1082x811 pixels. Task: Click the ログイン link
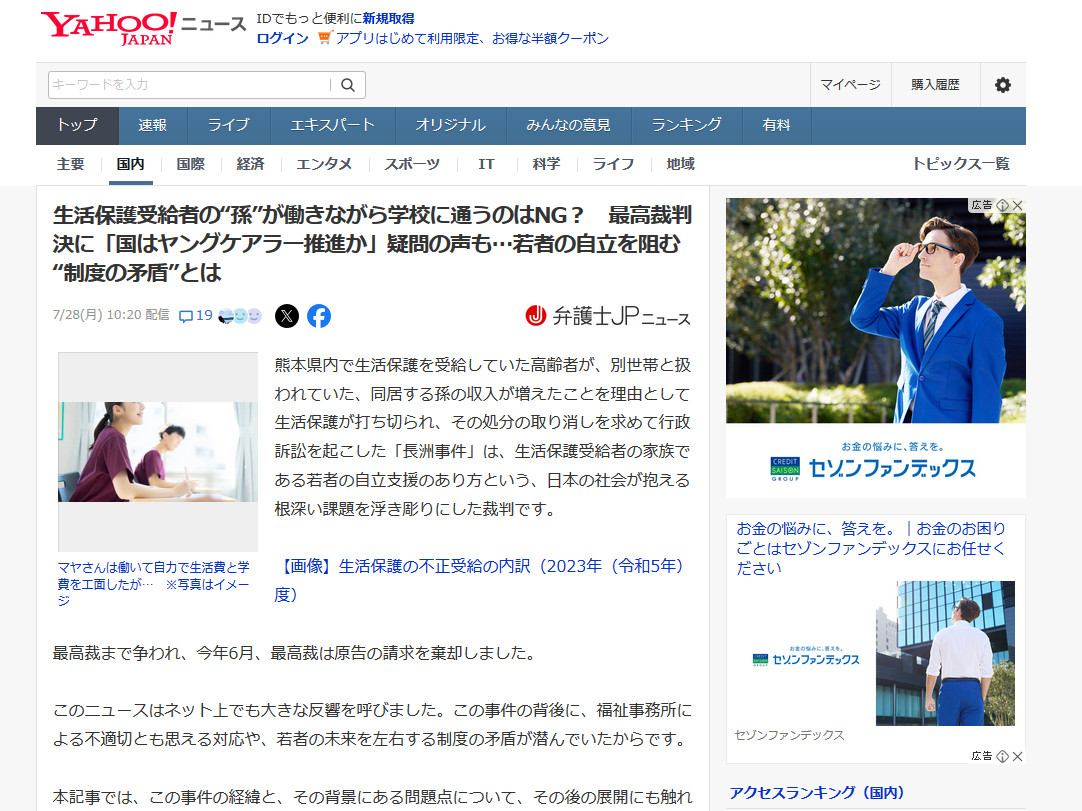point(282,38)
